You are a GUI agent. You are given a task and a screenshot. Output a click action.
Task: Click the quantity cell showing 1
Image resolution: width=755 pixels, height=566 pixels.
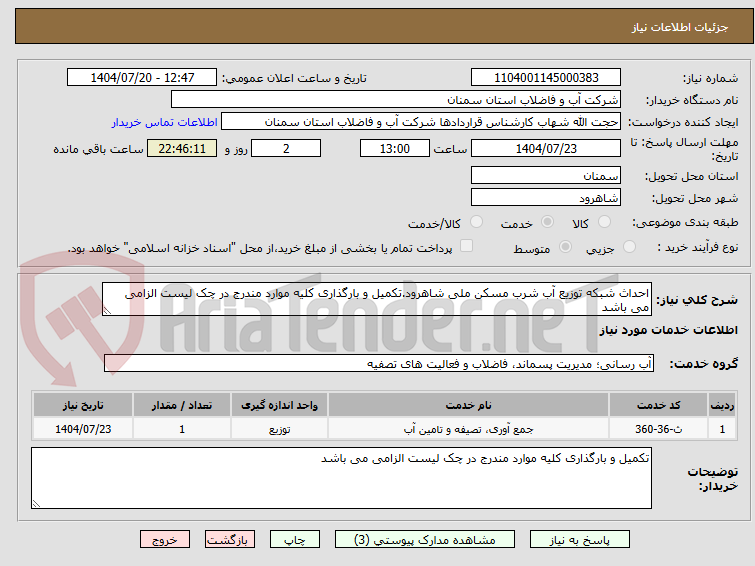coord(182,429)
